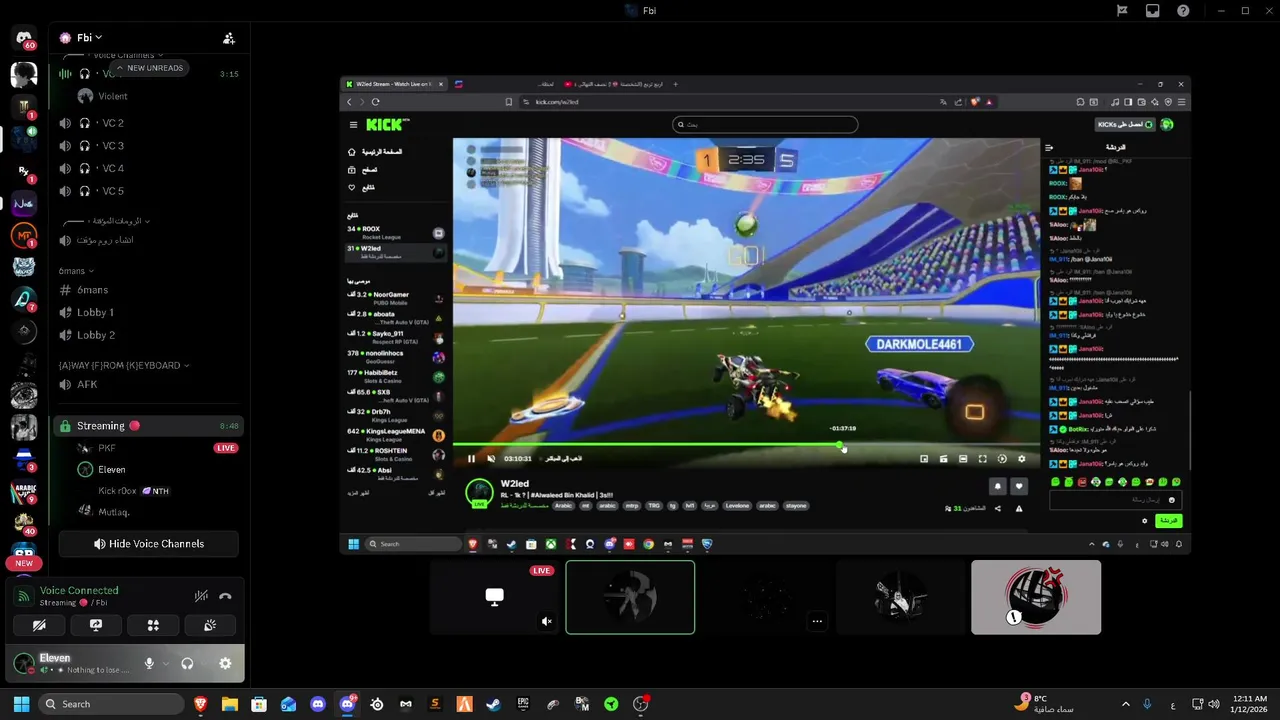Mute the microphone next to Eleven
This screenshot has height=720, width=1280.
(x=149, y=663)
